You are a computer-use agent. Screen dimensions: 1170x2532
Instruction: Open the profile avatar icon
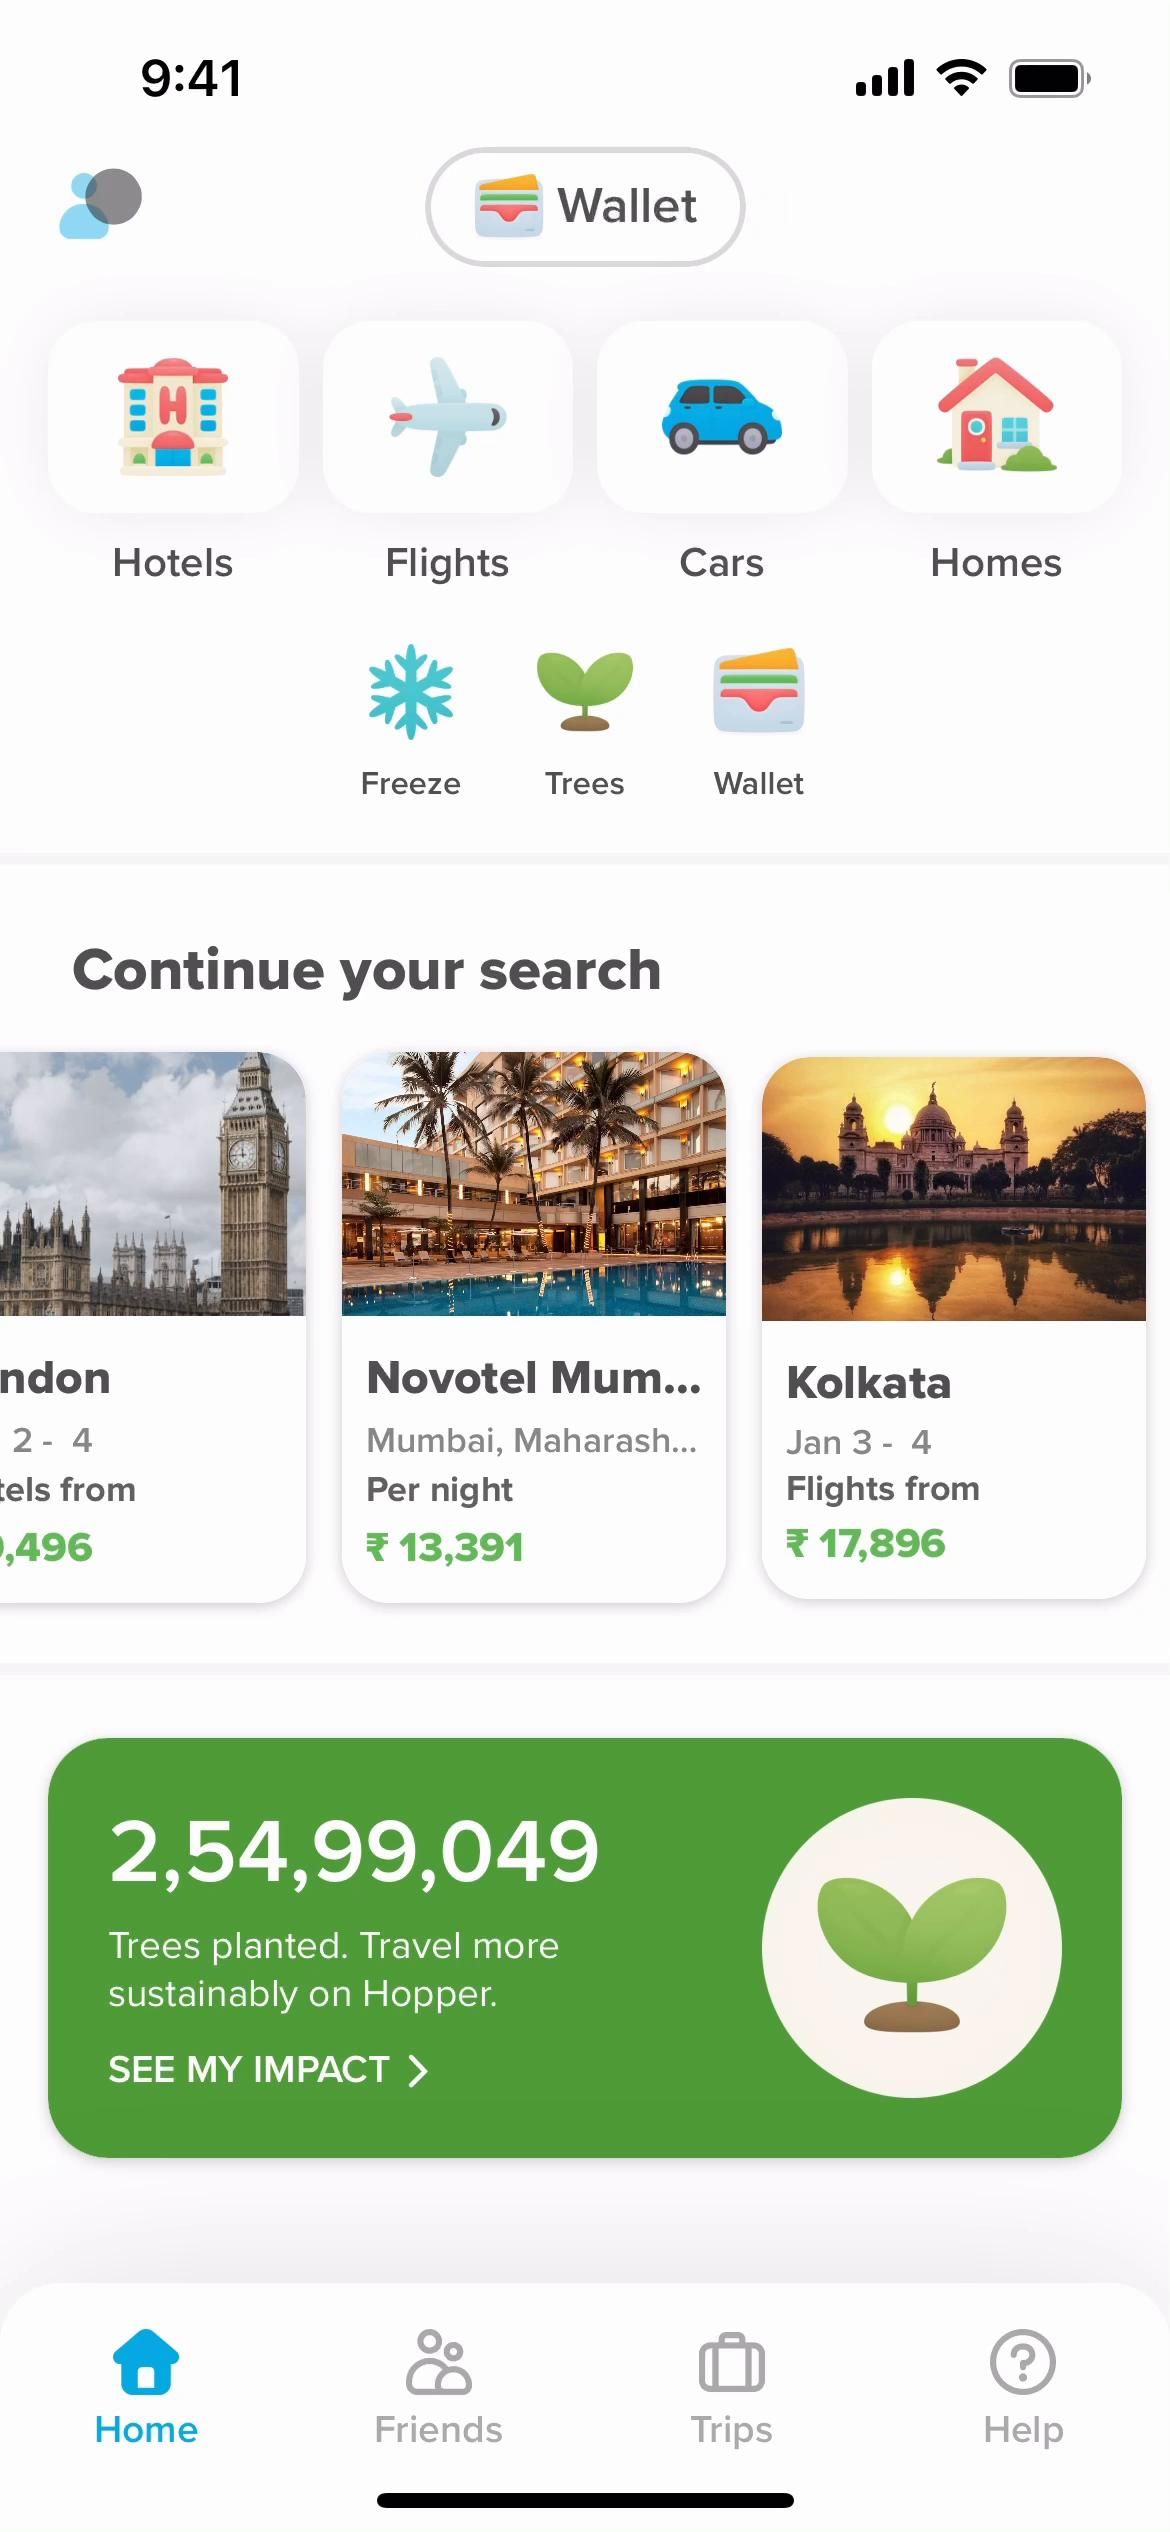101,204
